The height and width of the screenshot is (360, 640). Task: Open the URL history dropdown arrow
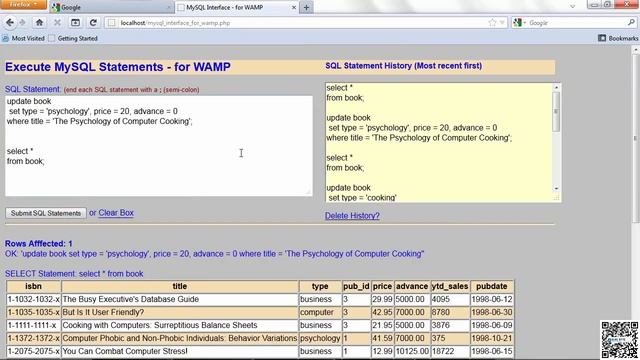click(x=502, y=23)
